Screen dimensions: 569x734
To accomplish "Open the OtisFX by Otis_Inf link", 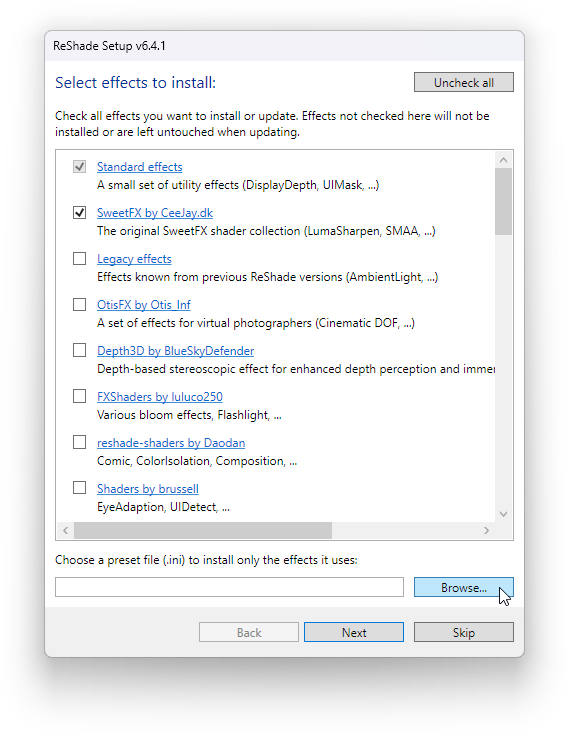I will (x=144, y=305).
